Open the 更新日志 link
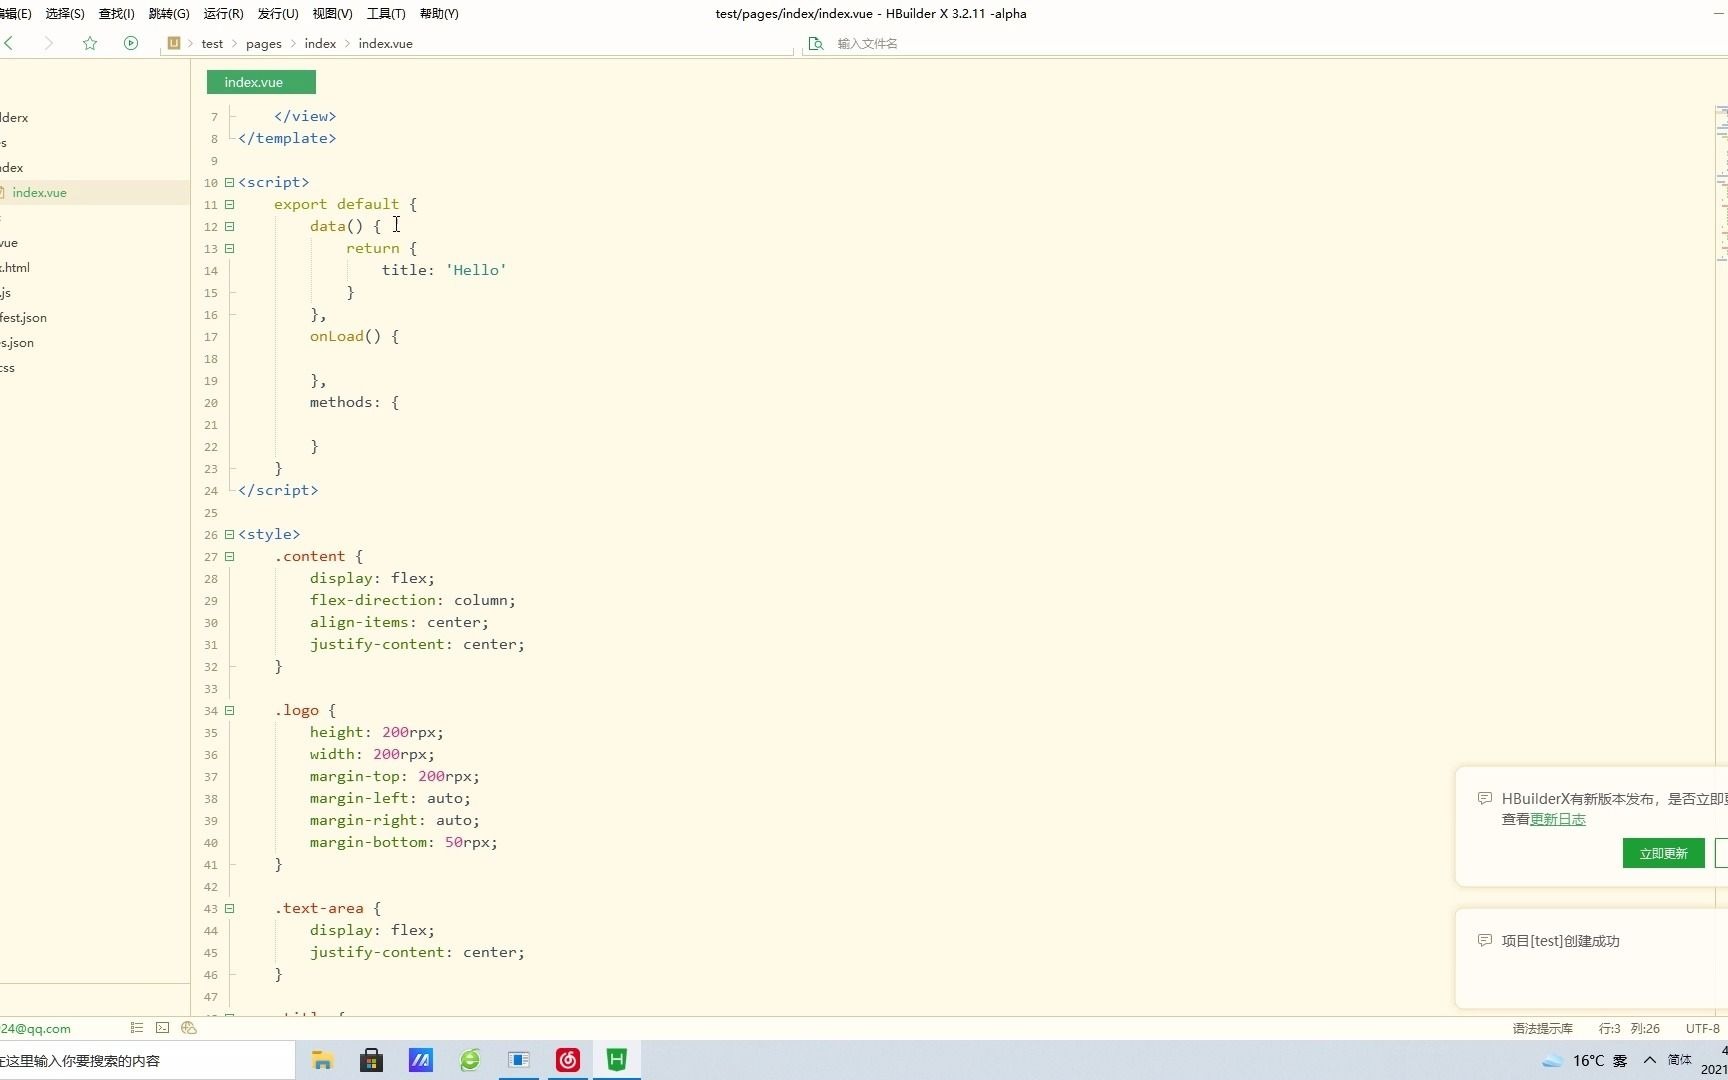This screenshot has height=1080, width=1728. pos(1557,819)
